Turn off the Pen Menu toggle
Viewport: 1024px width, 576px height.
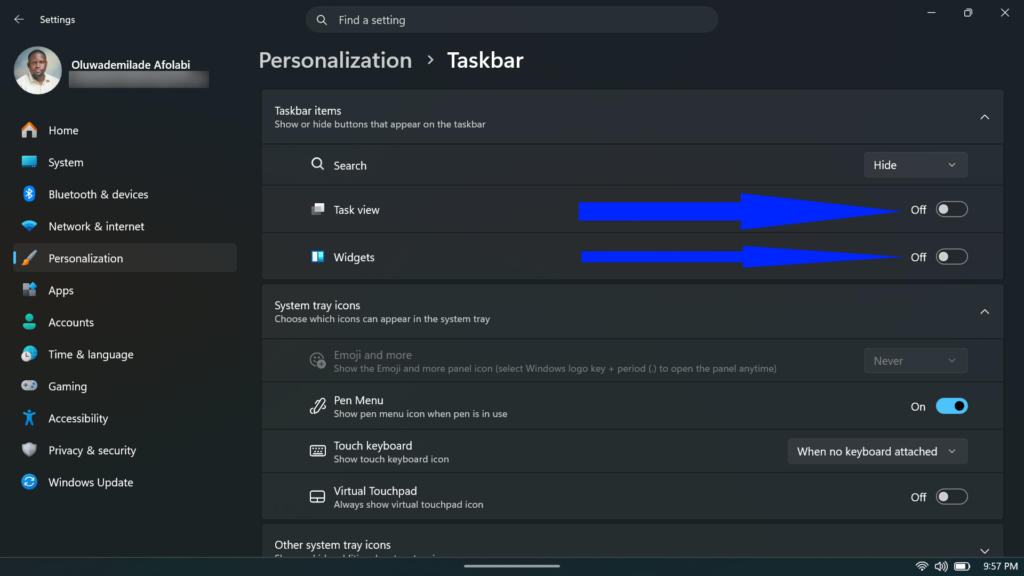[952, 406]
